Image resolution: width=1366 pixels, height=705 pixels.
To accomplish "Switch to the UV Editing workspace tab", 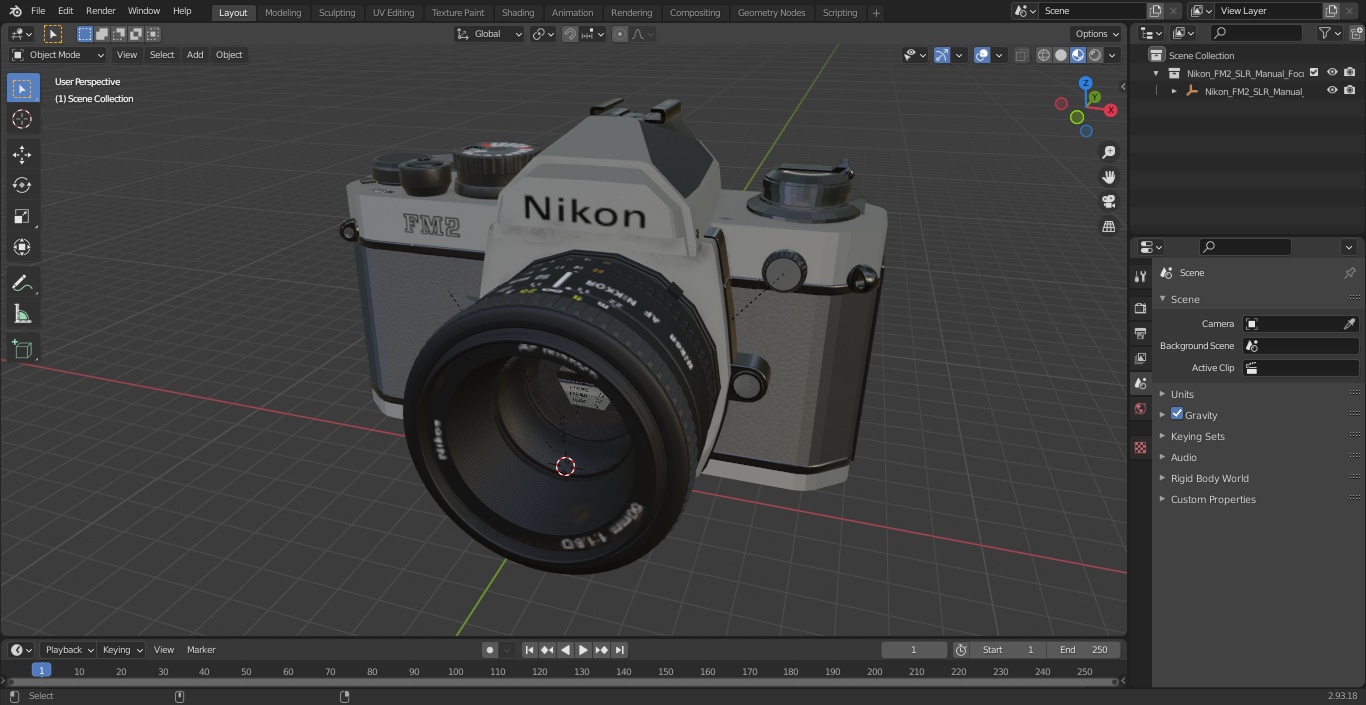I will (x=393, y=13).
